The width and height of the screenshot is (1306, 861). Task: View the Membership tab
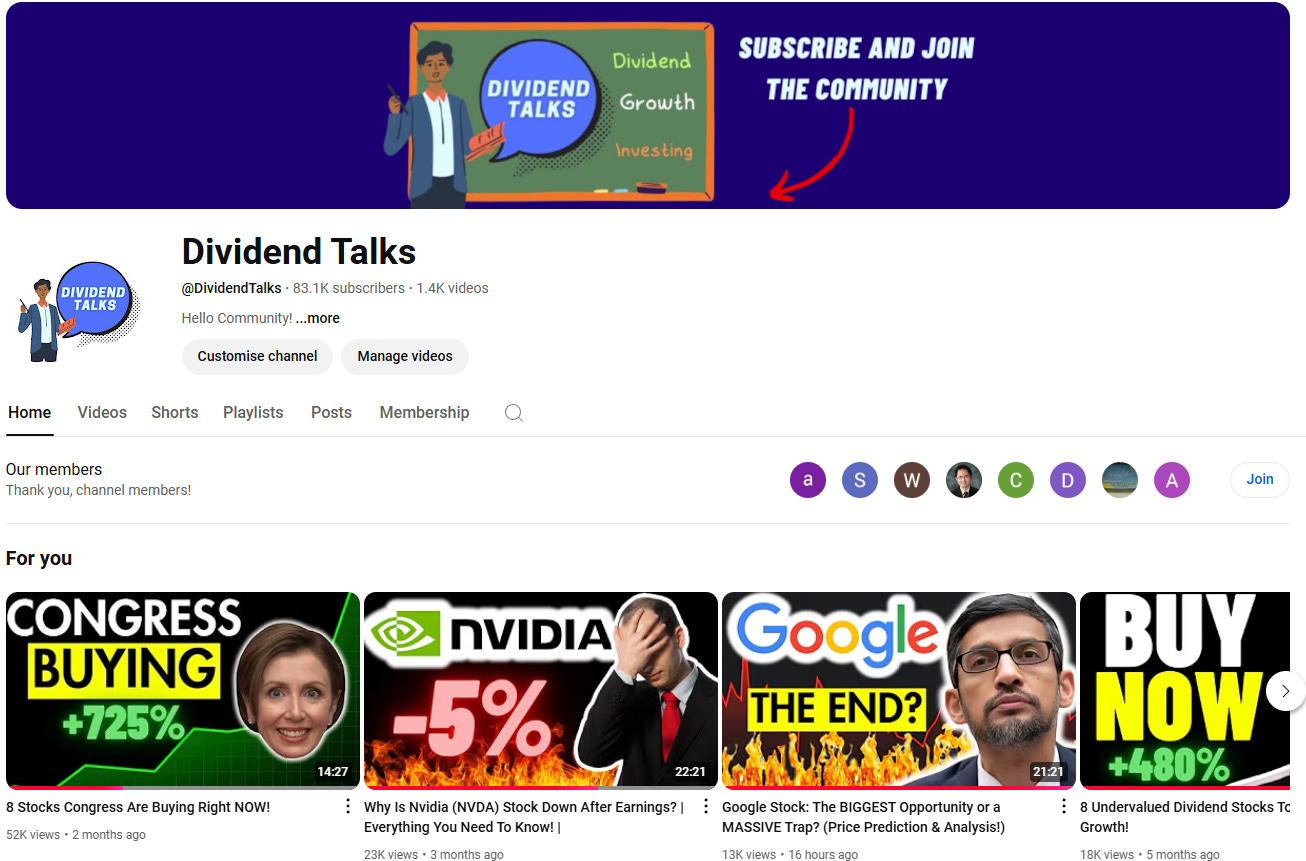click(x=424, y=412)
